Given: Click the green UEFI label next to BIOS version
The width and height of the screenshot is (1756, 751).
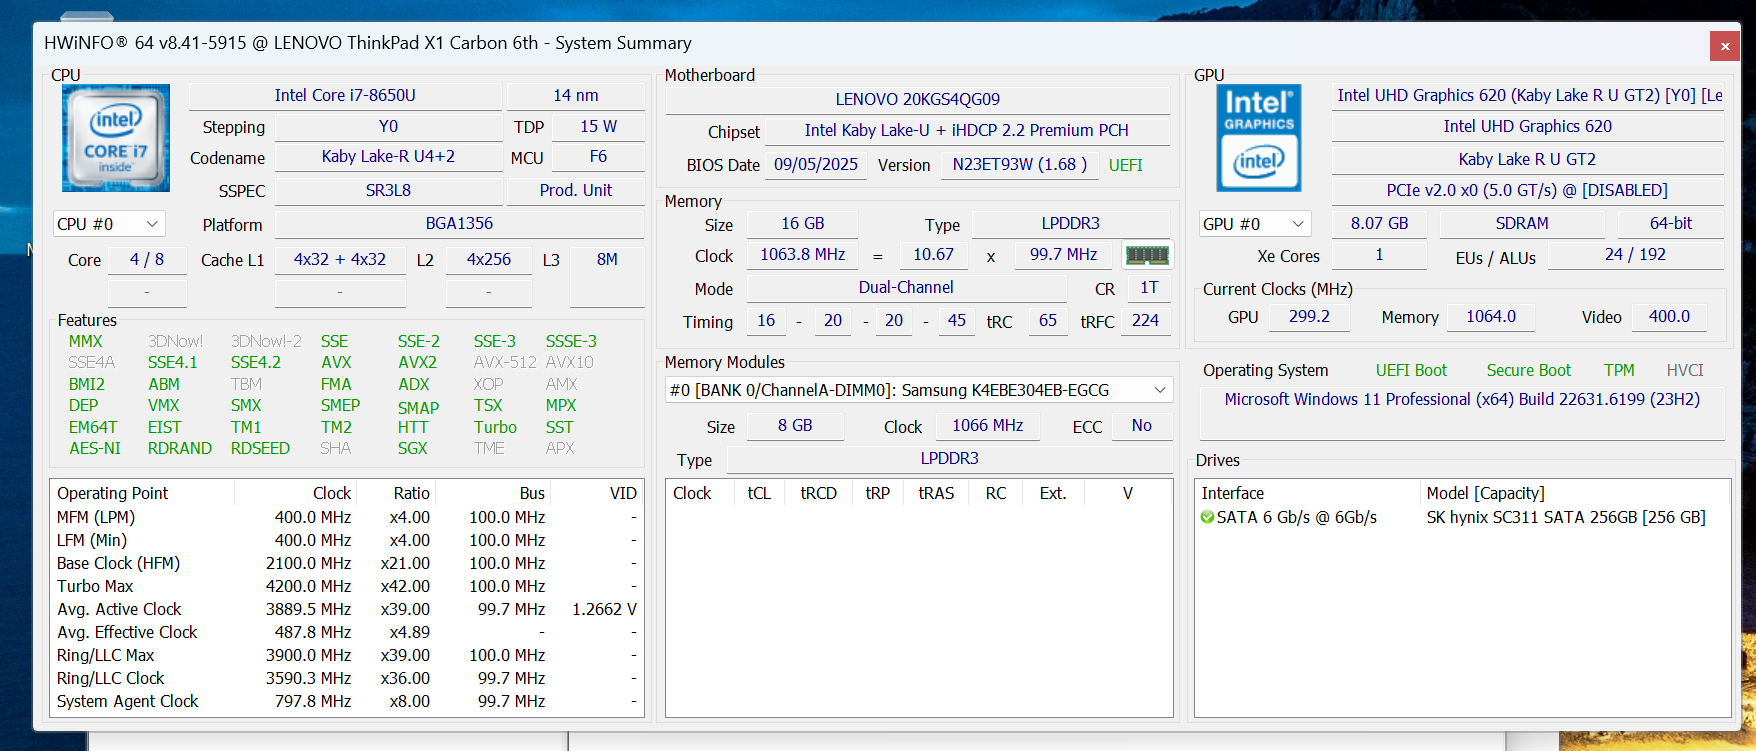Looking at the screenshot, I should click(1125, 166).
